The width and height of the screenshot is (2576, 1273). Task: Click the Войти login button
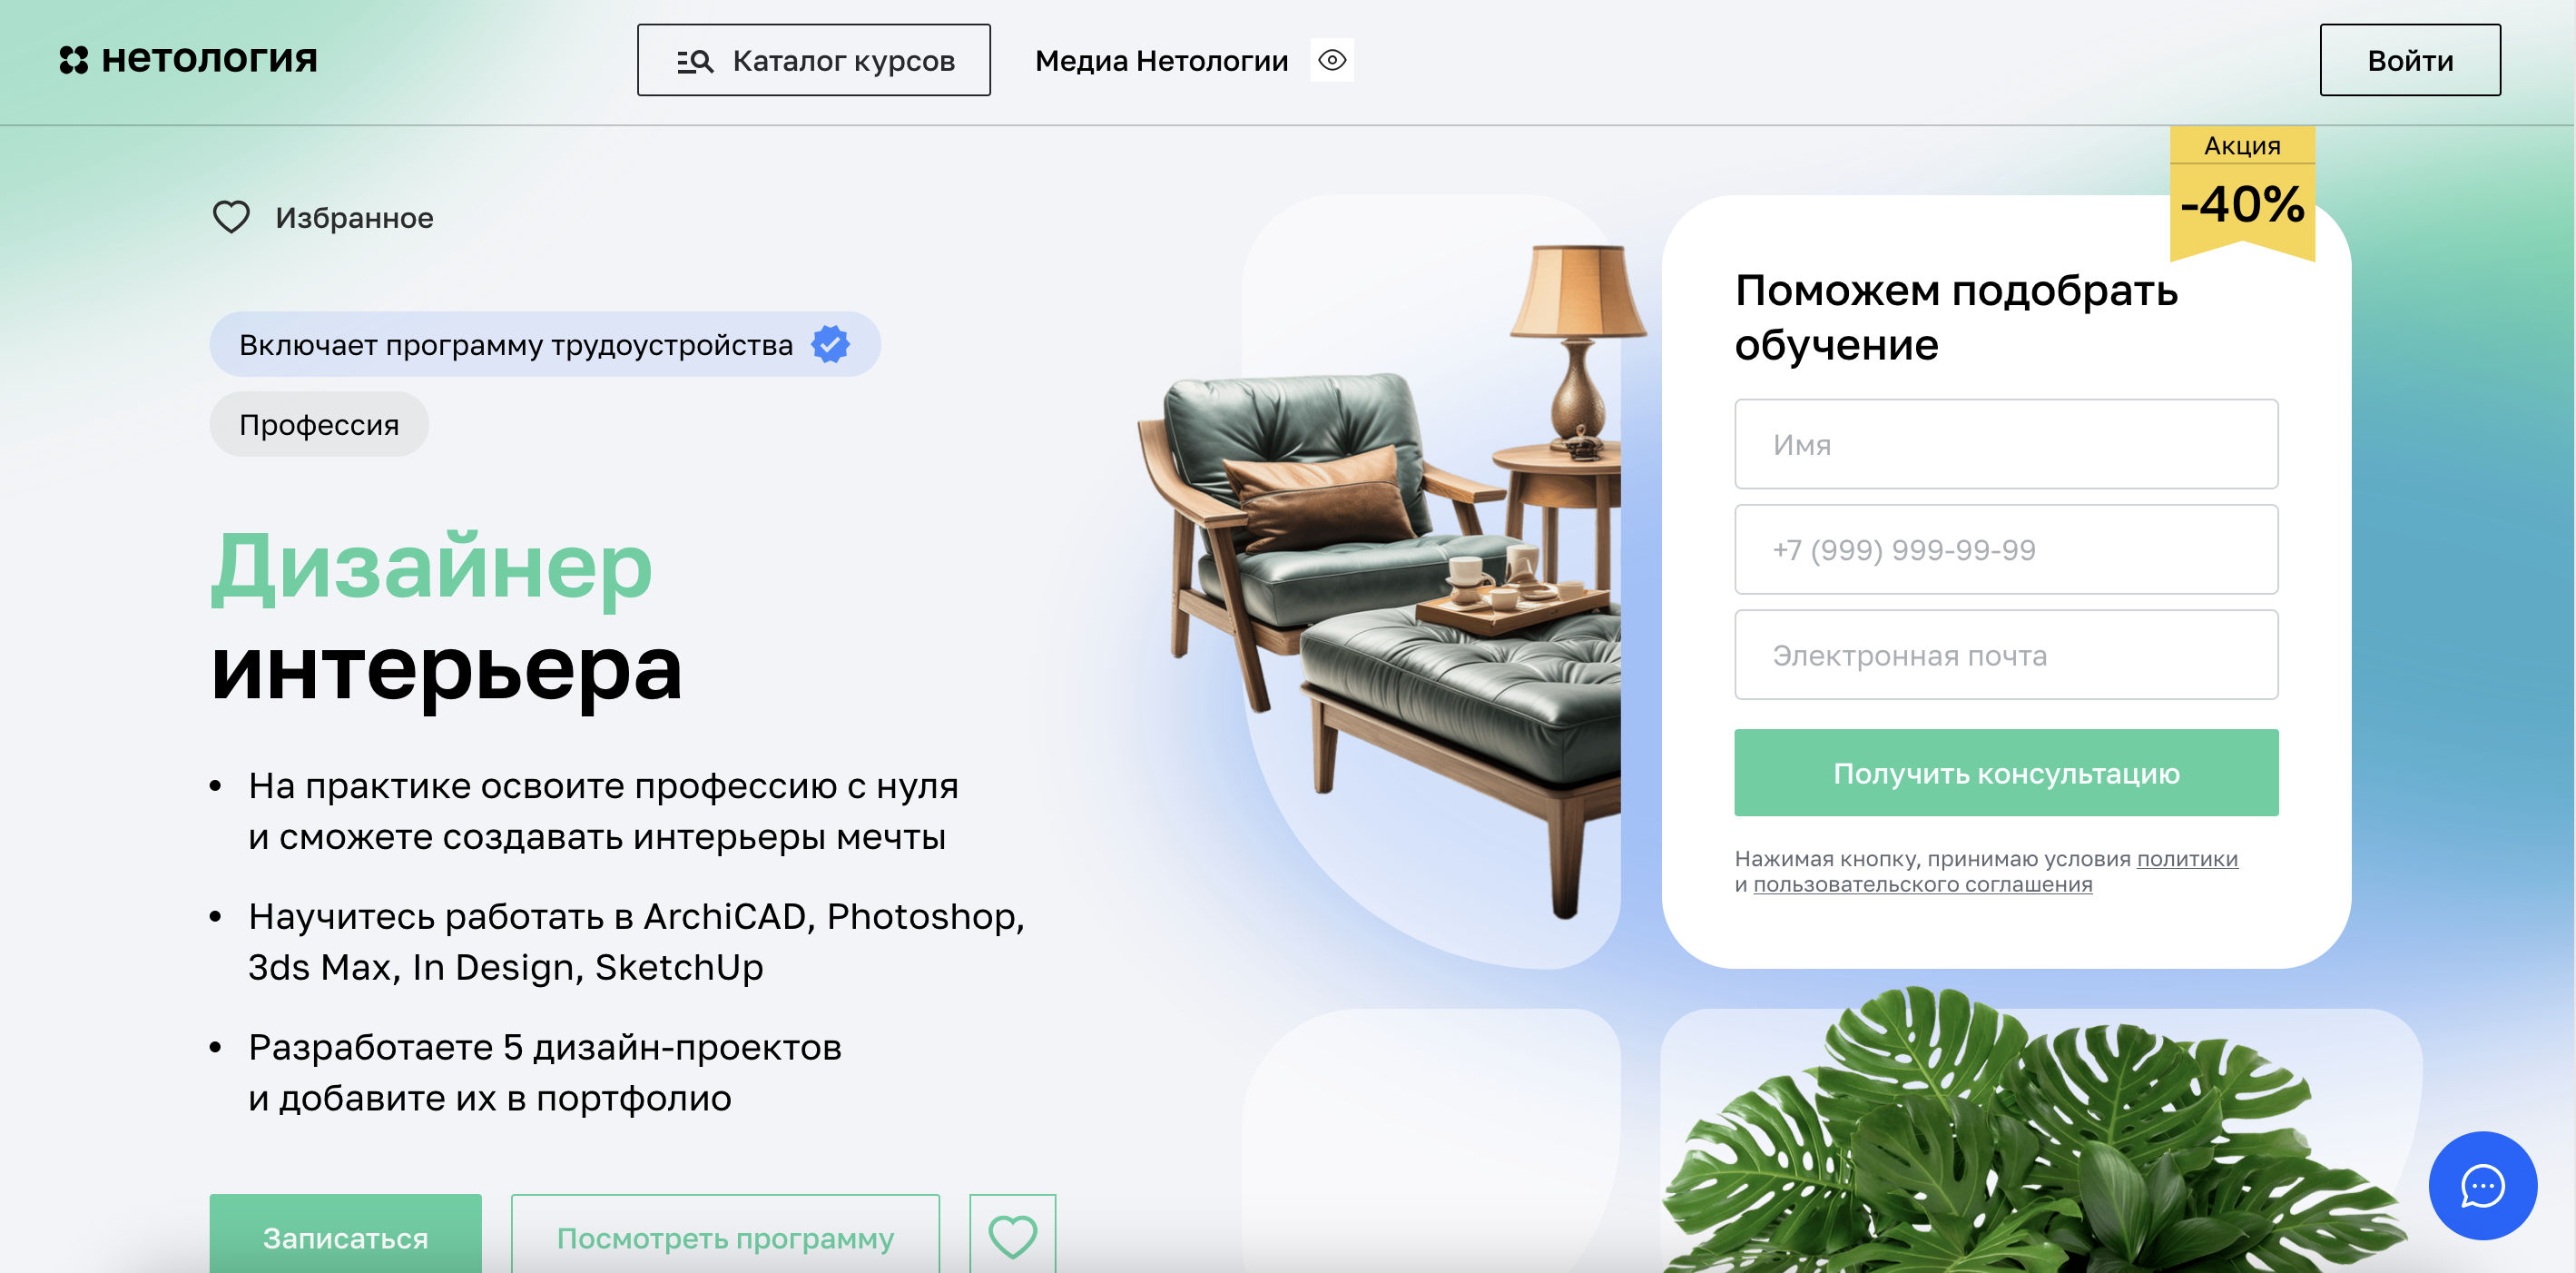[x=2410, y=60]
